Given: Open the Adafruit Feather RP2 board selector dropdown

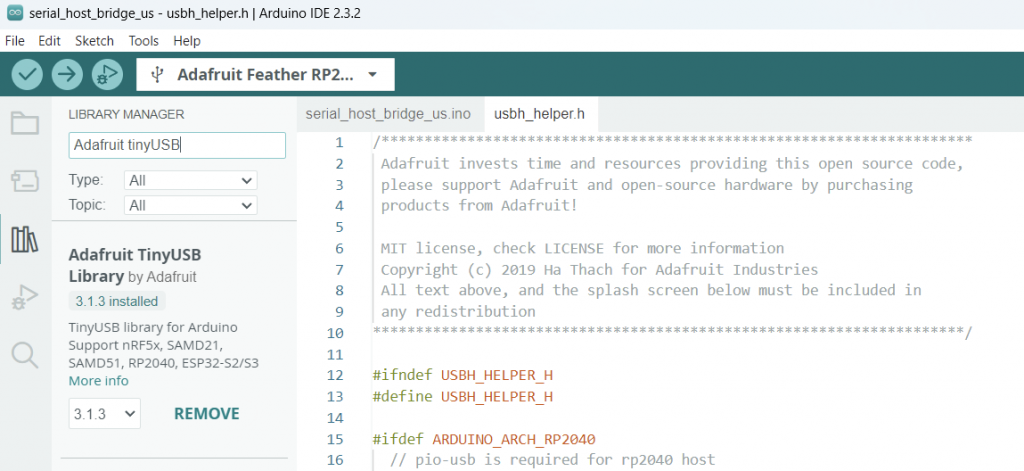Looking at the screenshot, I should tap(265, 74).
